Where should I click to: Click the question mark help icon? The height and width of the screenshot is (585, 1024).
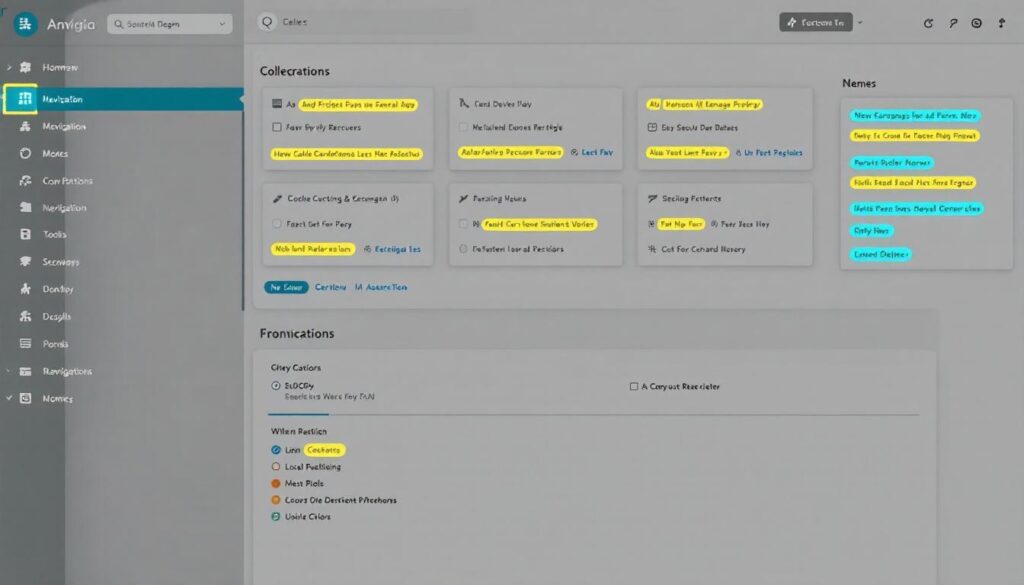(x=953, y=23)
